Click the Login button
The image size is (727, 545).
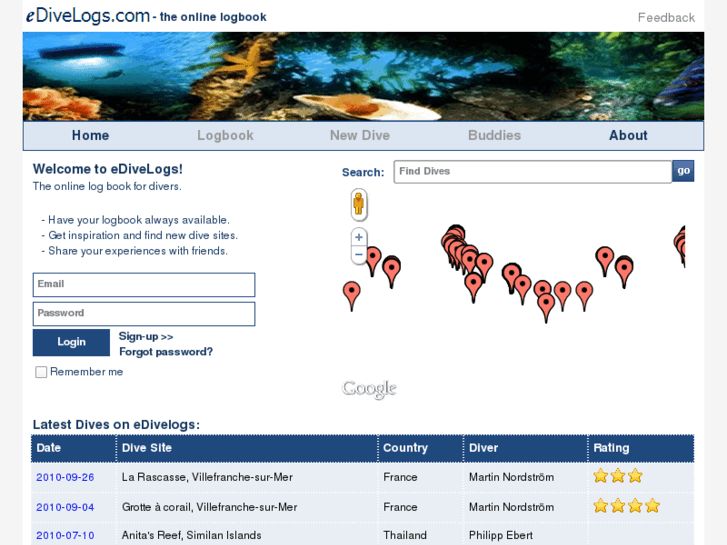pyautogui.click(x=71, y=342)
